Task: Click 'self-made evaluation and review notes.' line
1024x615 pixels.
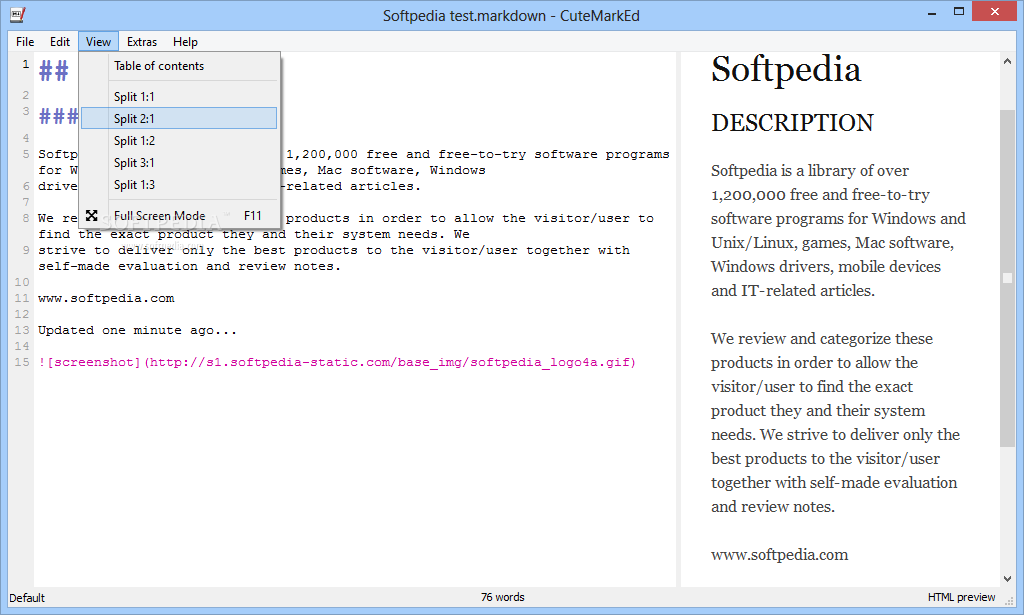Action: [x=189, y=266]
